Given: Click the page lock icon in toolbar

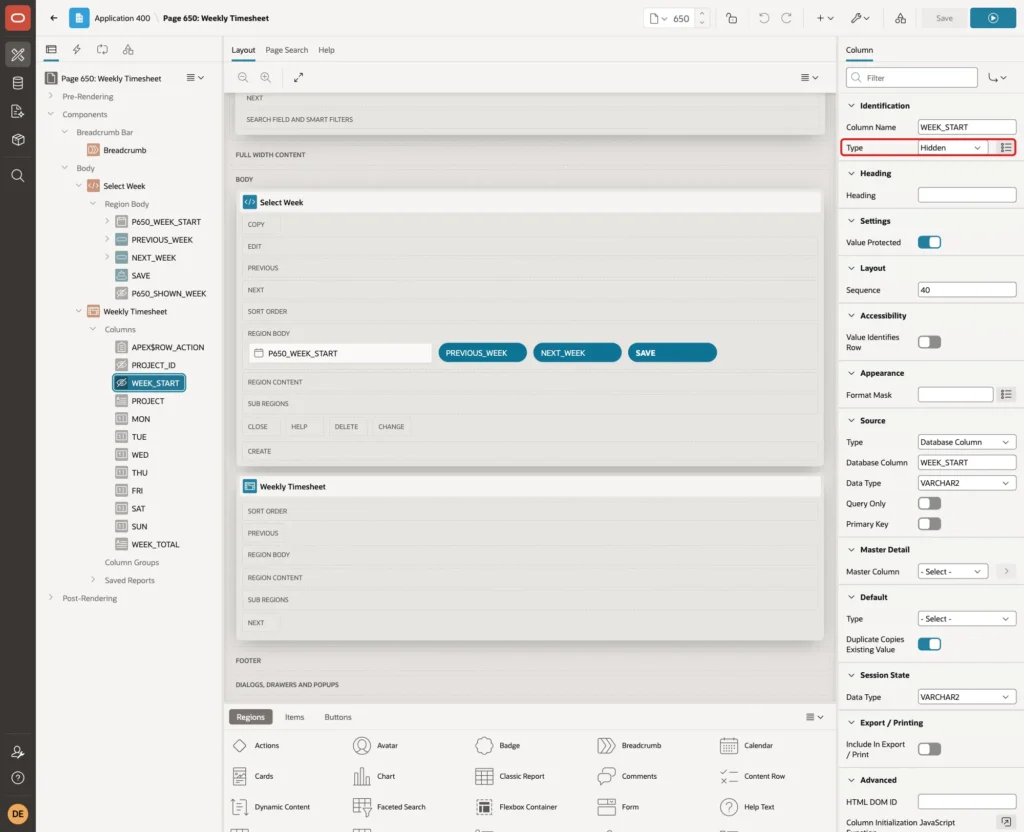Looking at the screenshot, I should click(731, 18).
